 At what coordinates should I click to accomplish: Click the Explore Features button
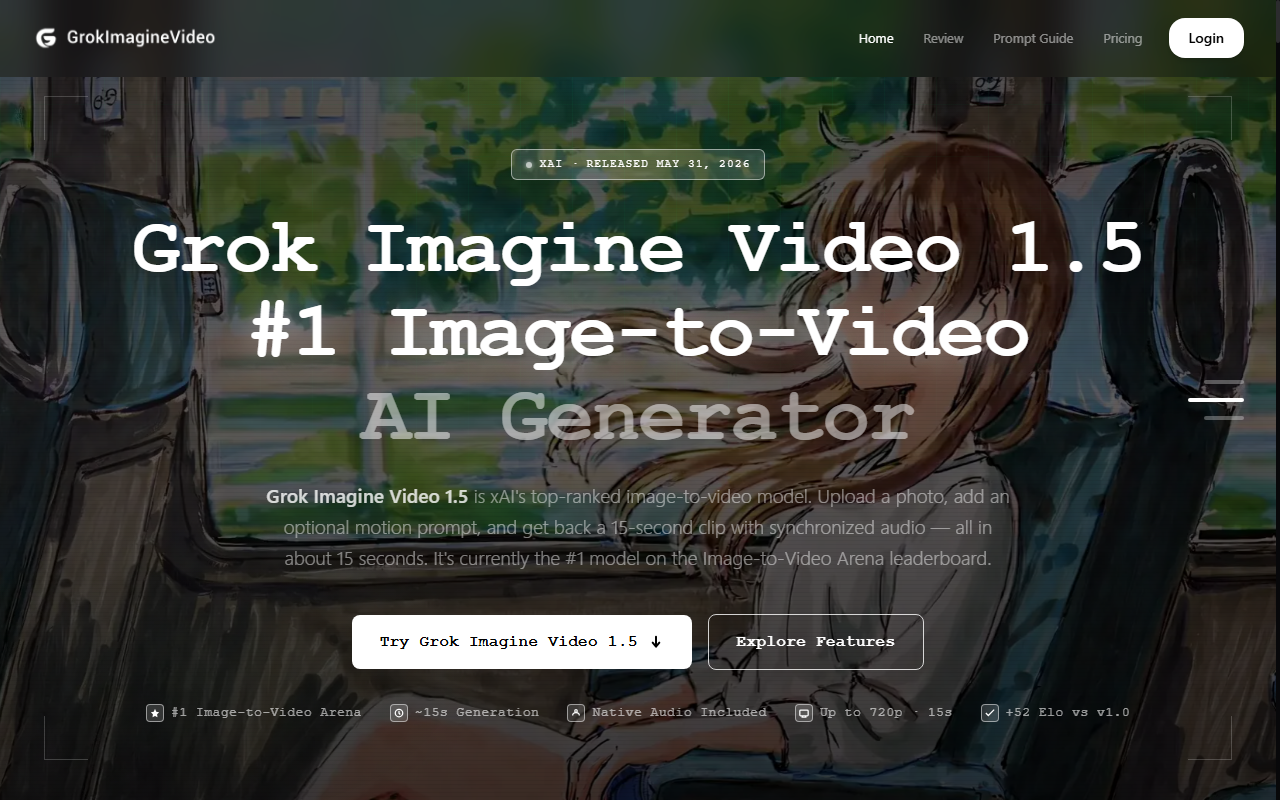[x=815, y=642]
